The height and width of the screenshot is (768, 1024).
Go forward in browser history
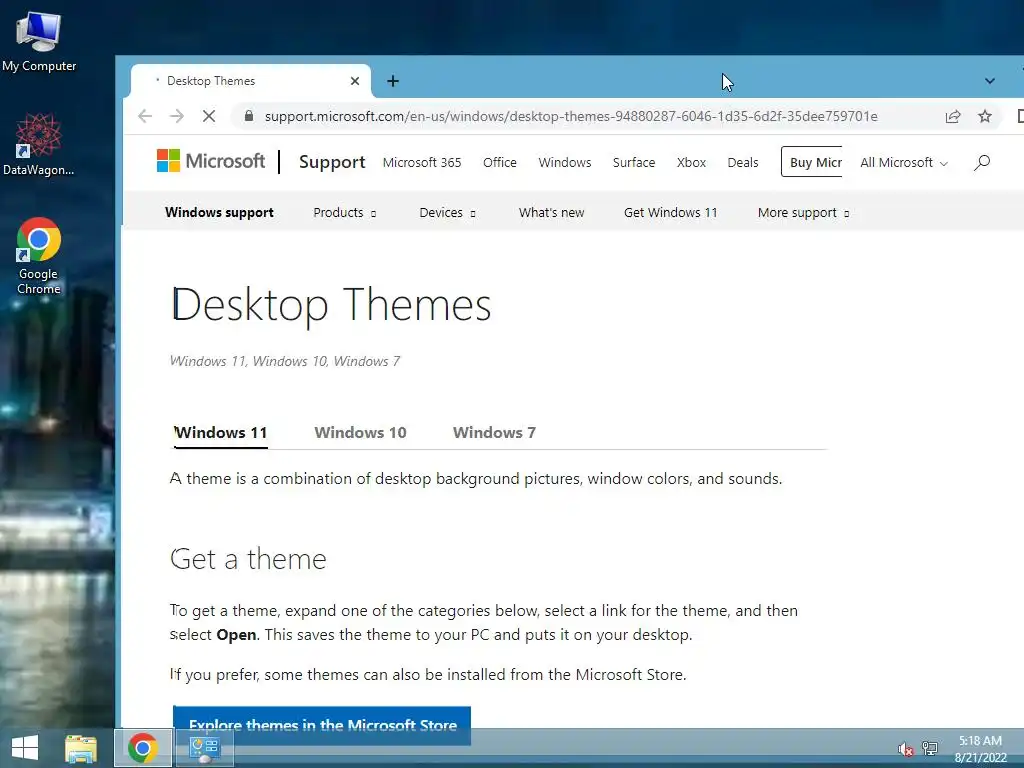176,116
